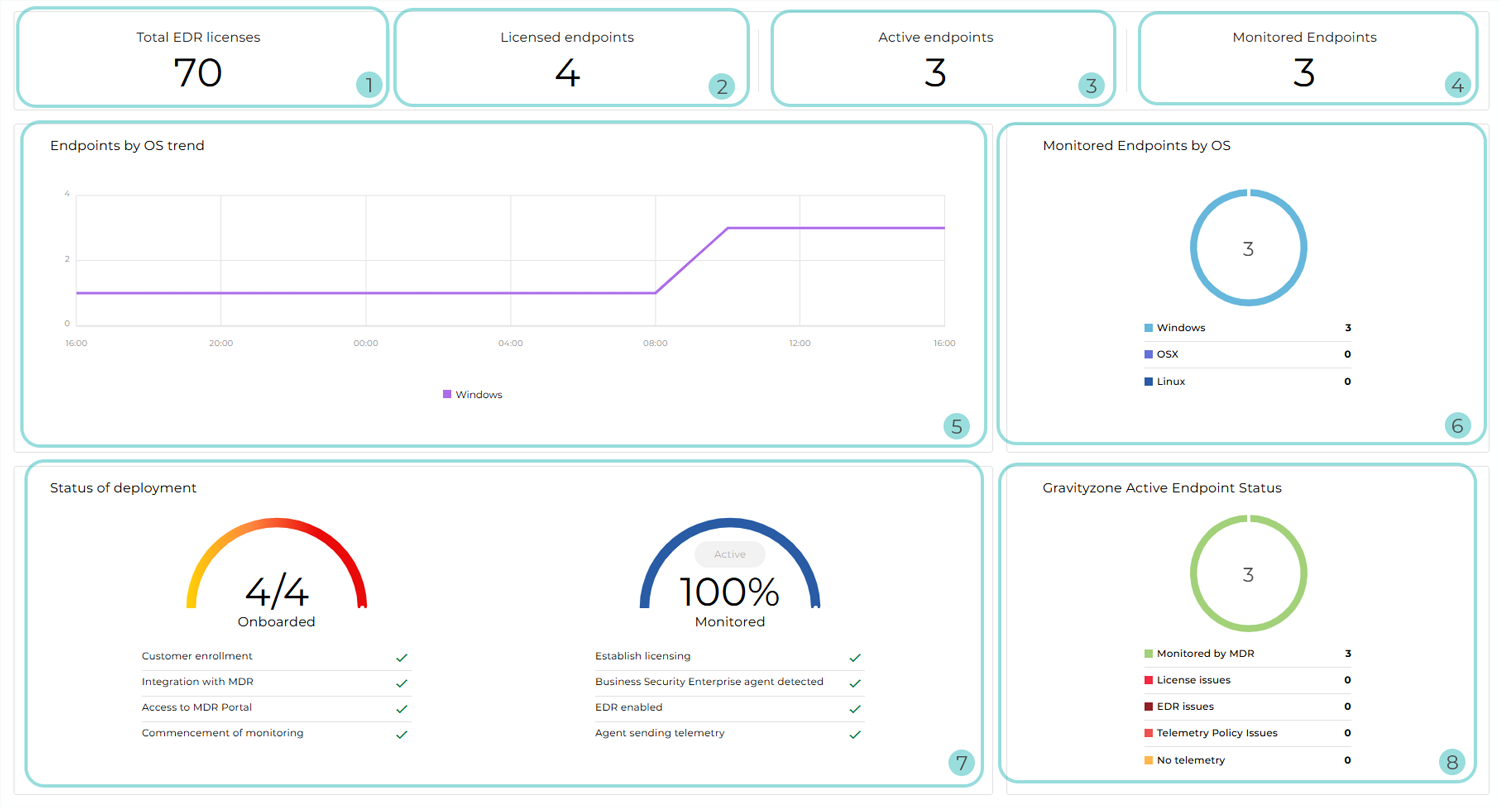Click callout badge 4 on Monitored Endpoints
Image resolution: width=1499 pixels, height=807 pixels.
pyautogui.click(x=1458, y=86)
